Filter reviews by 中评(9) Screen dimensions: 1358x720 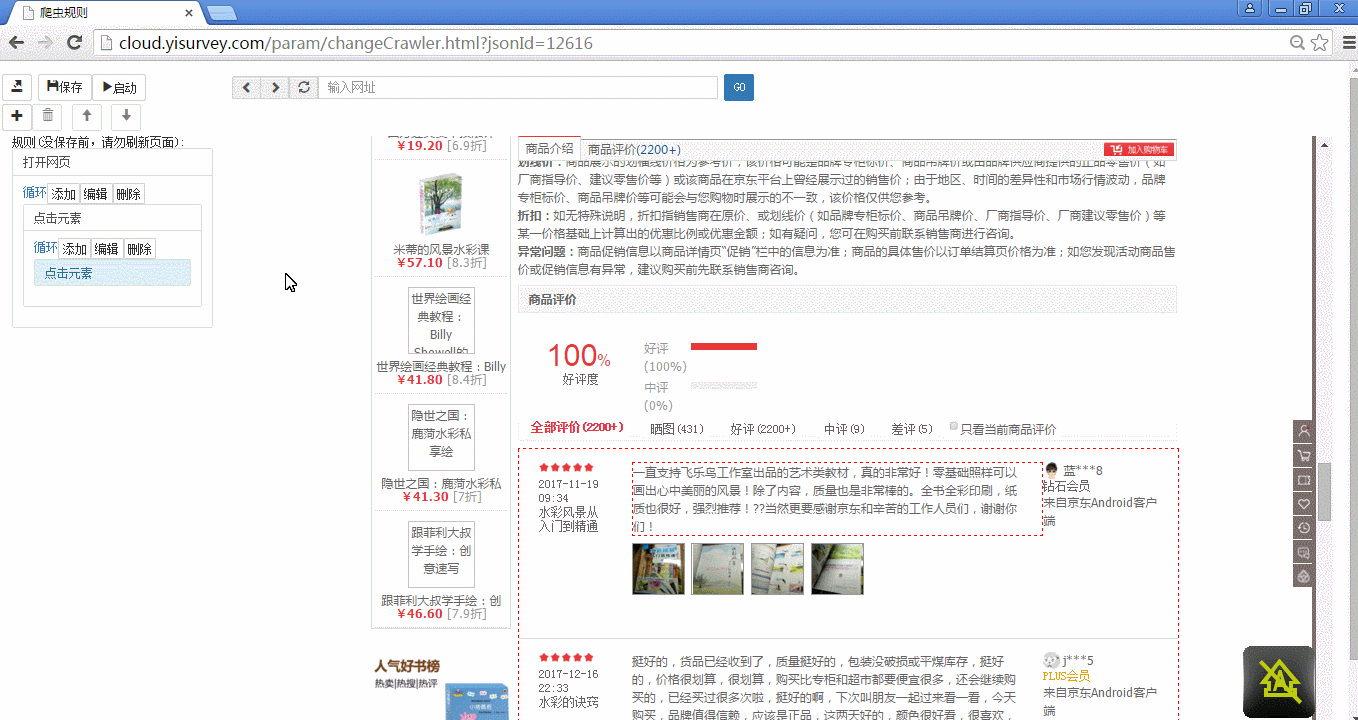click(844, 429)
